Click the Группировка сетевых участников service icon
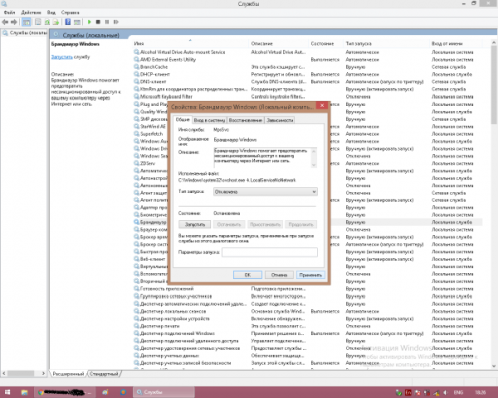Image resolution: width=498 pixels, height=398 pixels. coord(136,296)
